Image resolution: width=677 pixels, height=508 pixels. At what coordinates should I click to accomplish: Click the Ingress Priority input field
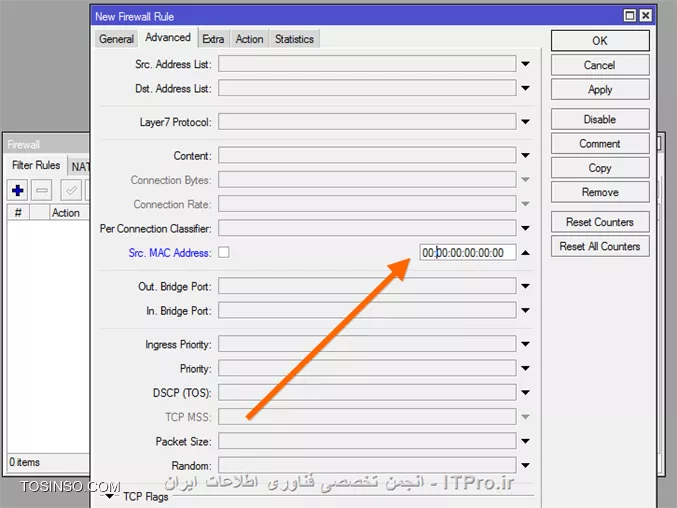point(367,344)
